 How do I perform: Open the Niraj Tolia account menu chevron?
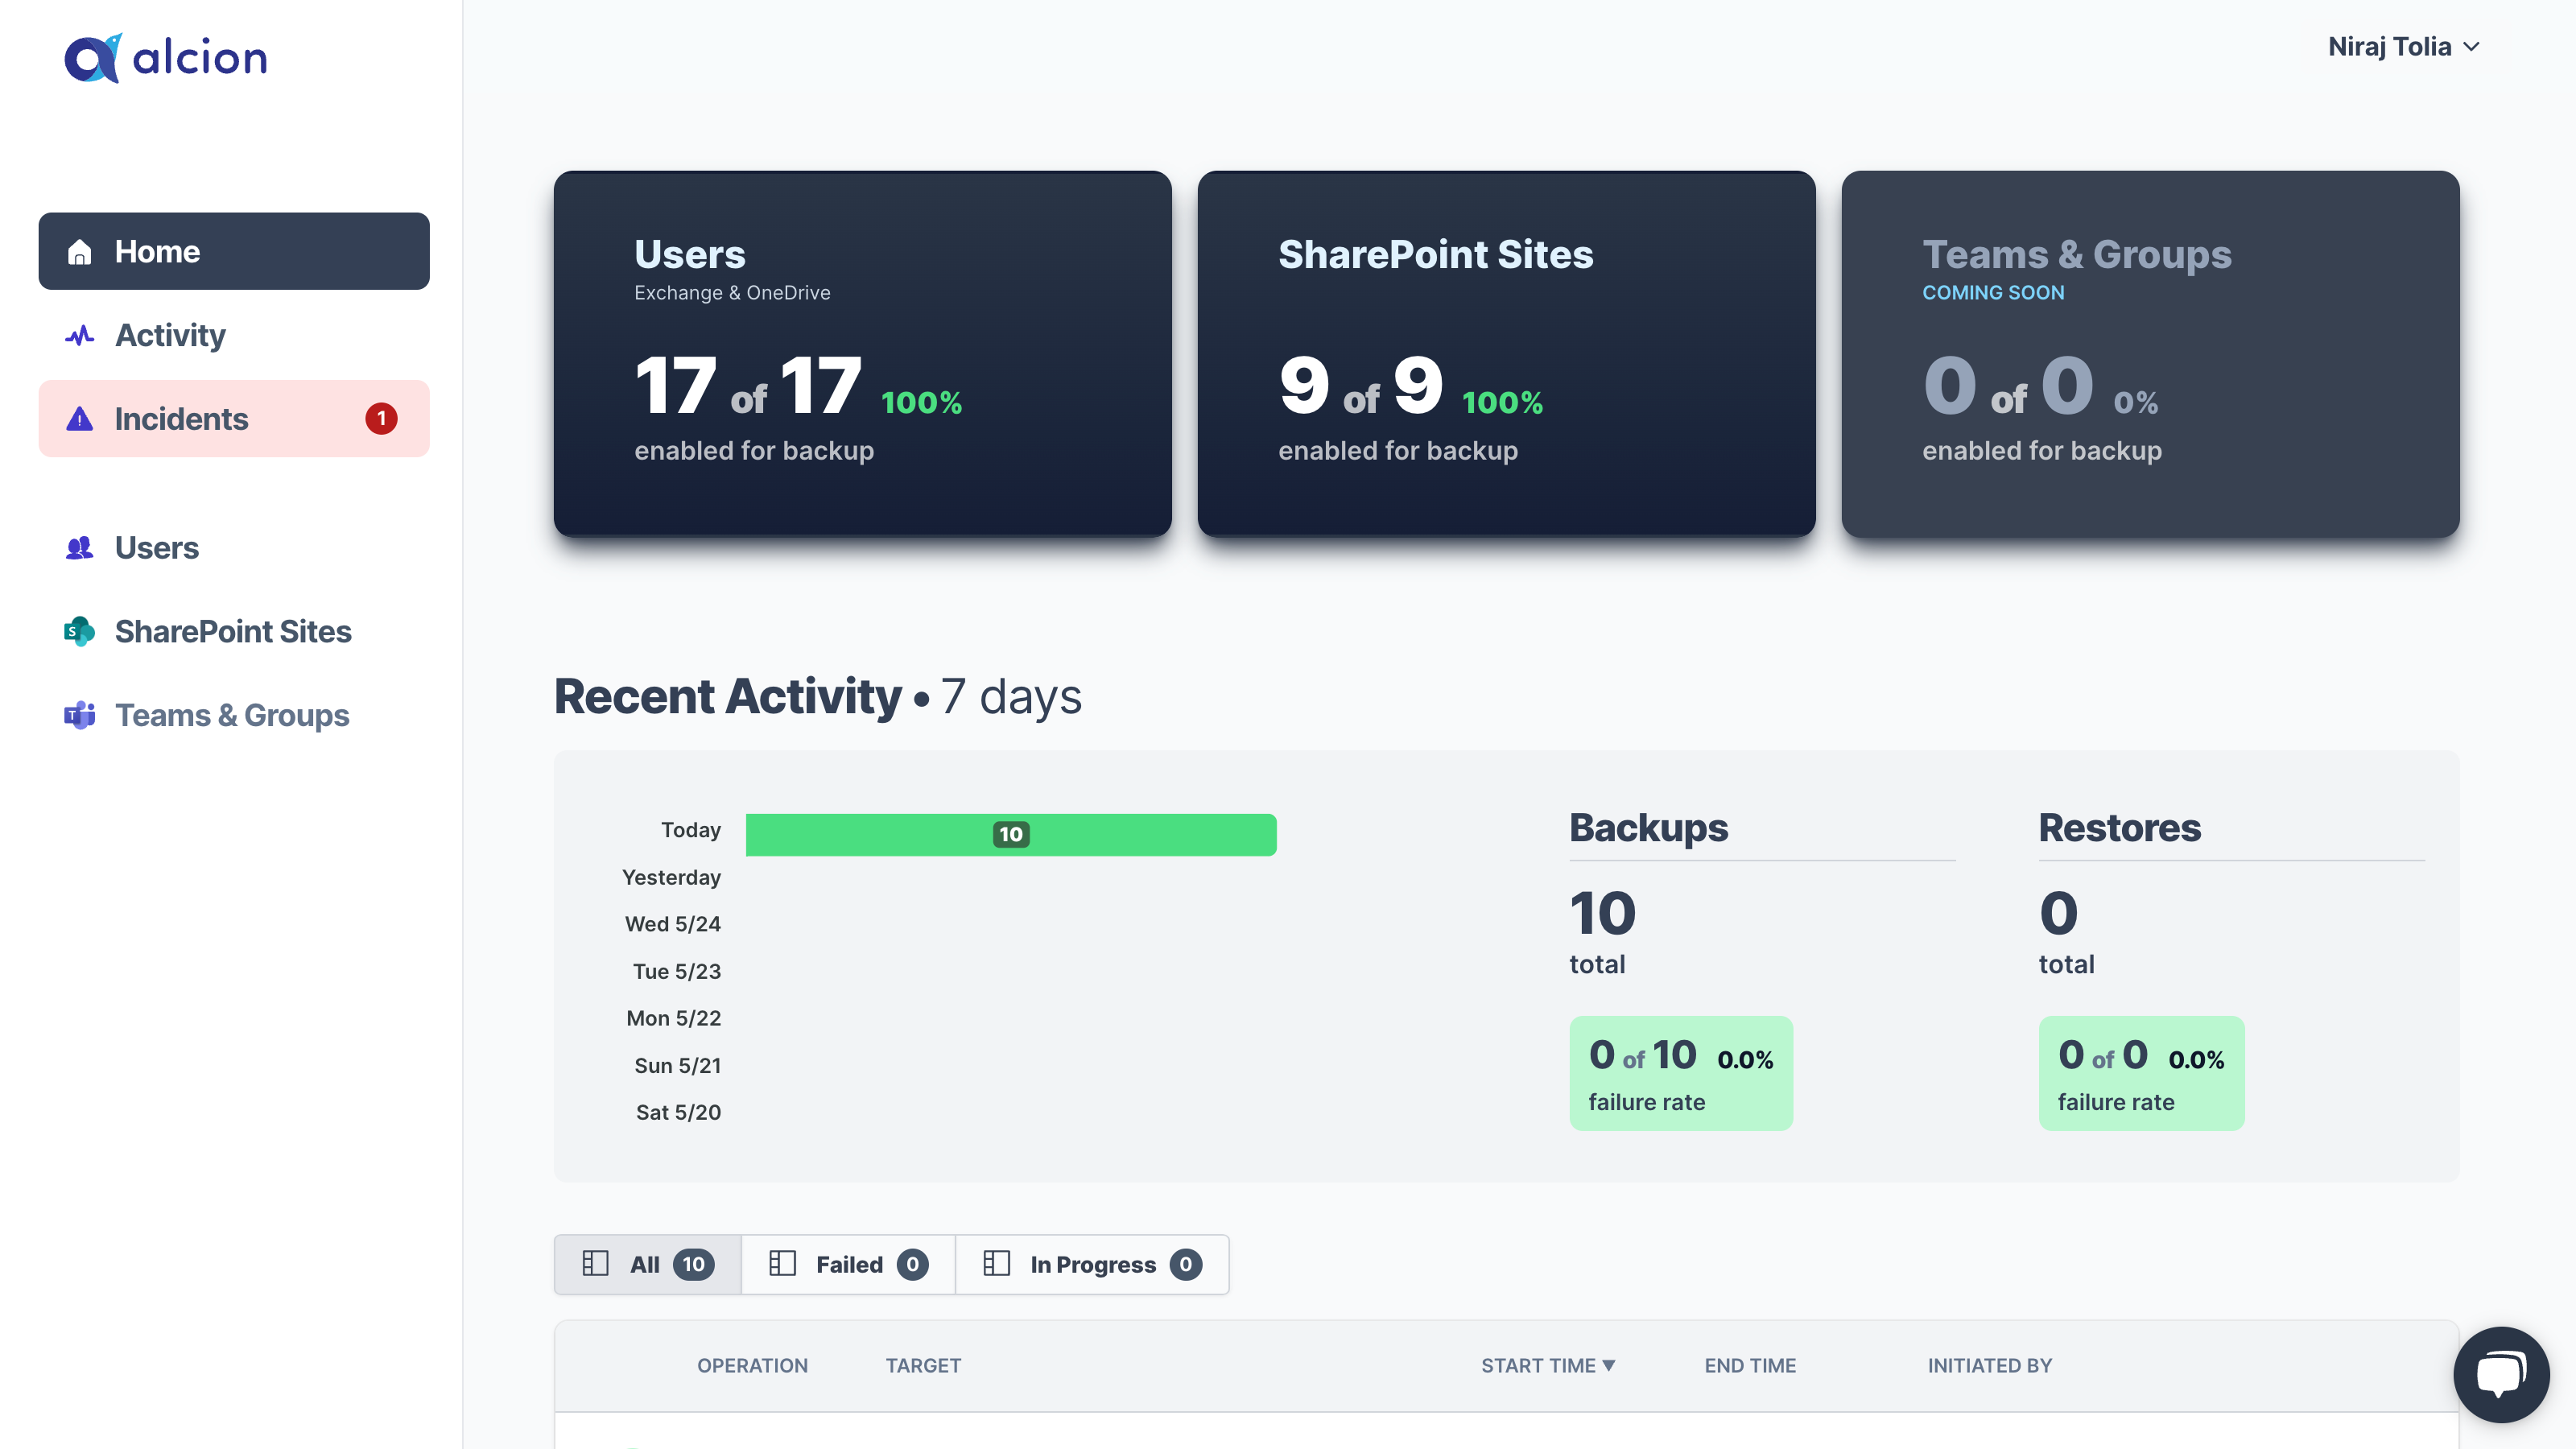tap(2471, 47)
